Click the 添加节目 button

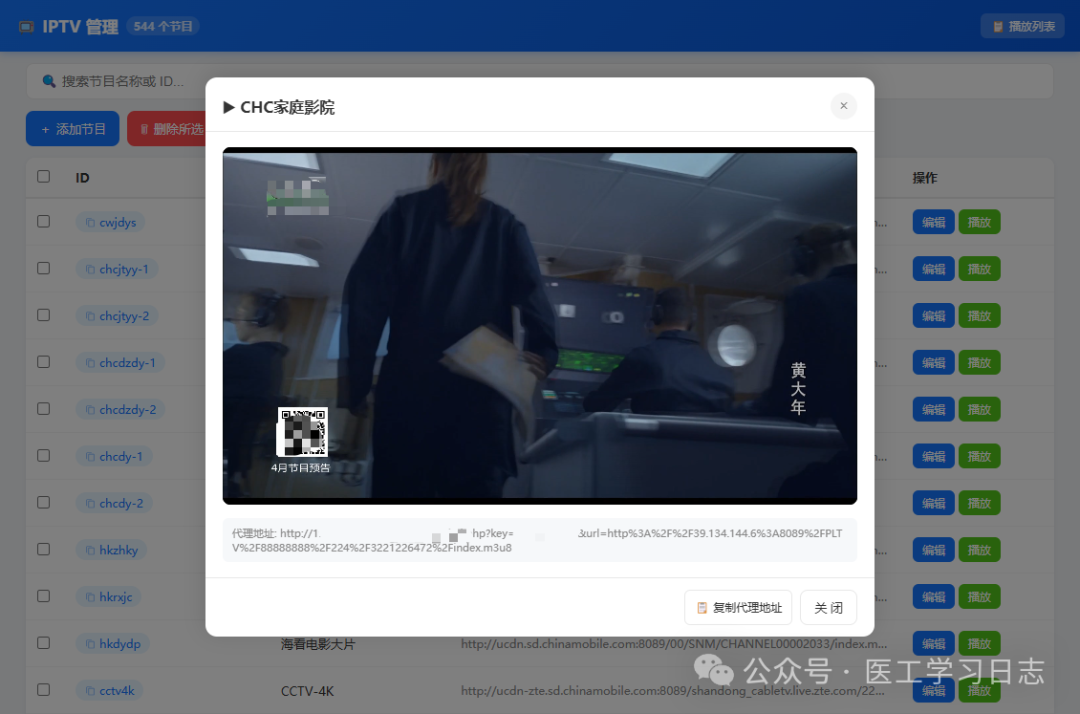(73, 129)
